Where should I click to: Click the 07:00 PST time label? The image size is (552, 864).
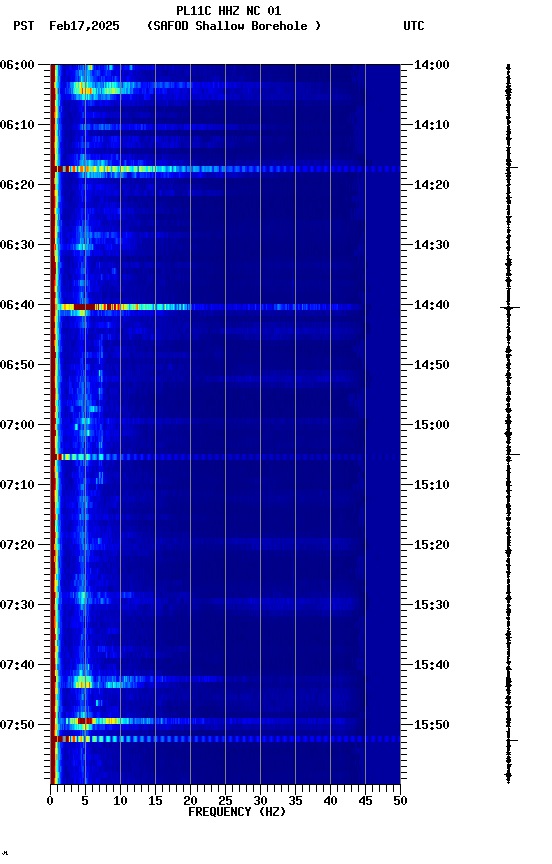(x=17, y=425)
